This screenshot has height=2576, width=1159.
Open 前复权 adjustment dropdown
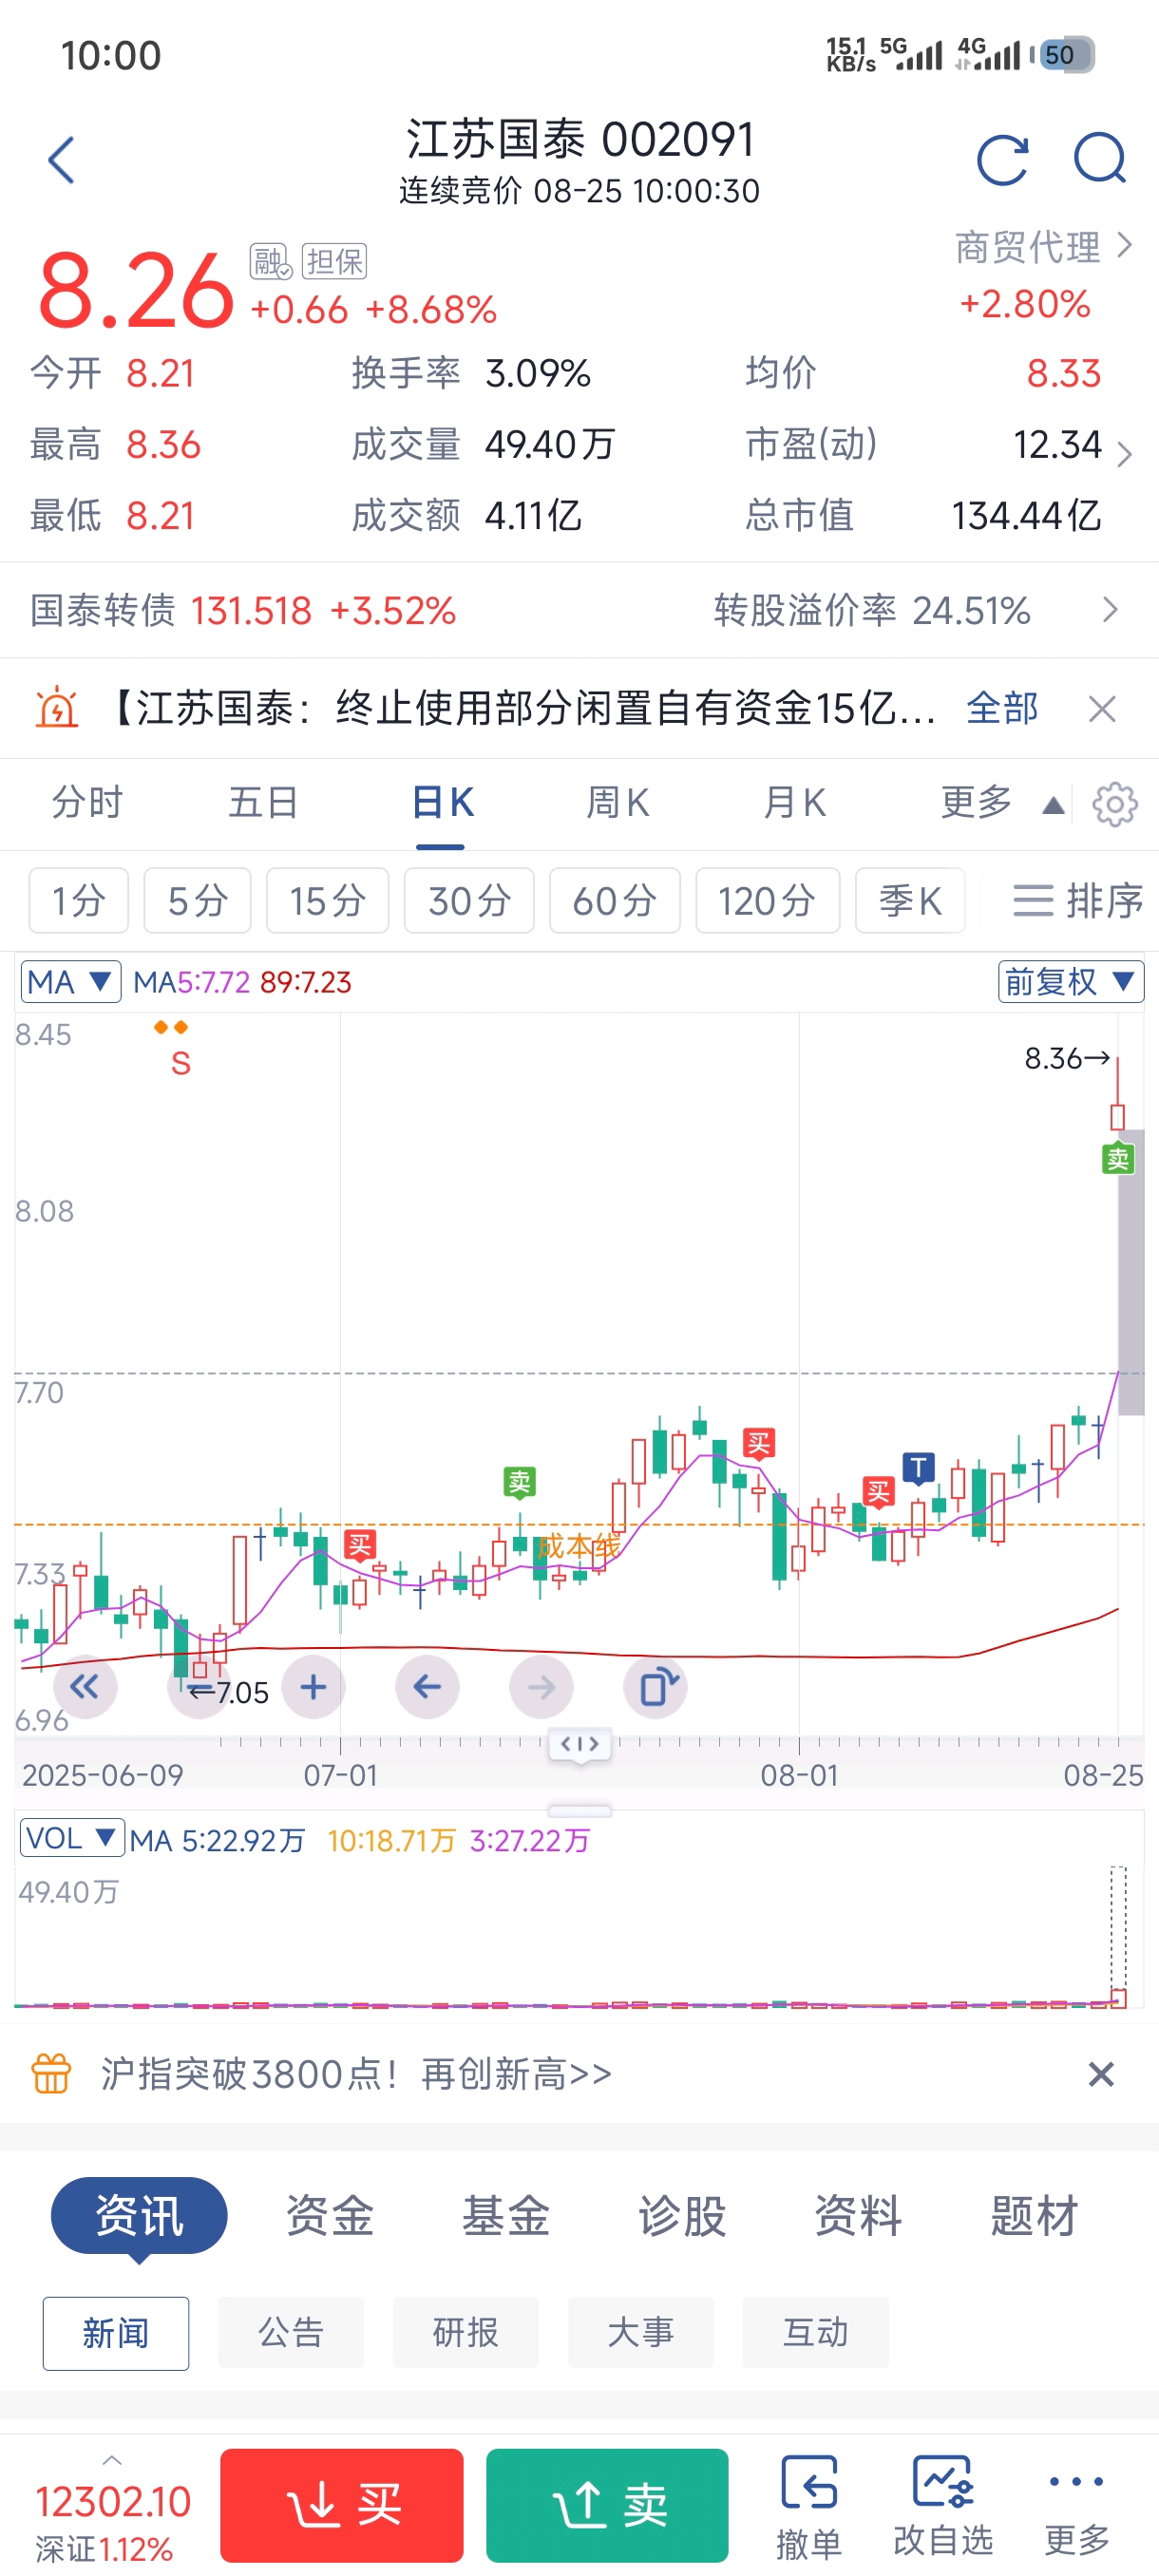pyautogui.click(x=1071, y=982)
